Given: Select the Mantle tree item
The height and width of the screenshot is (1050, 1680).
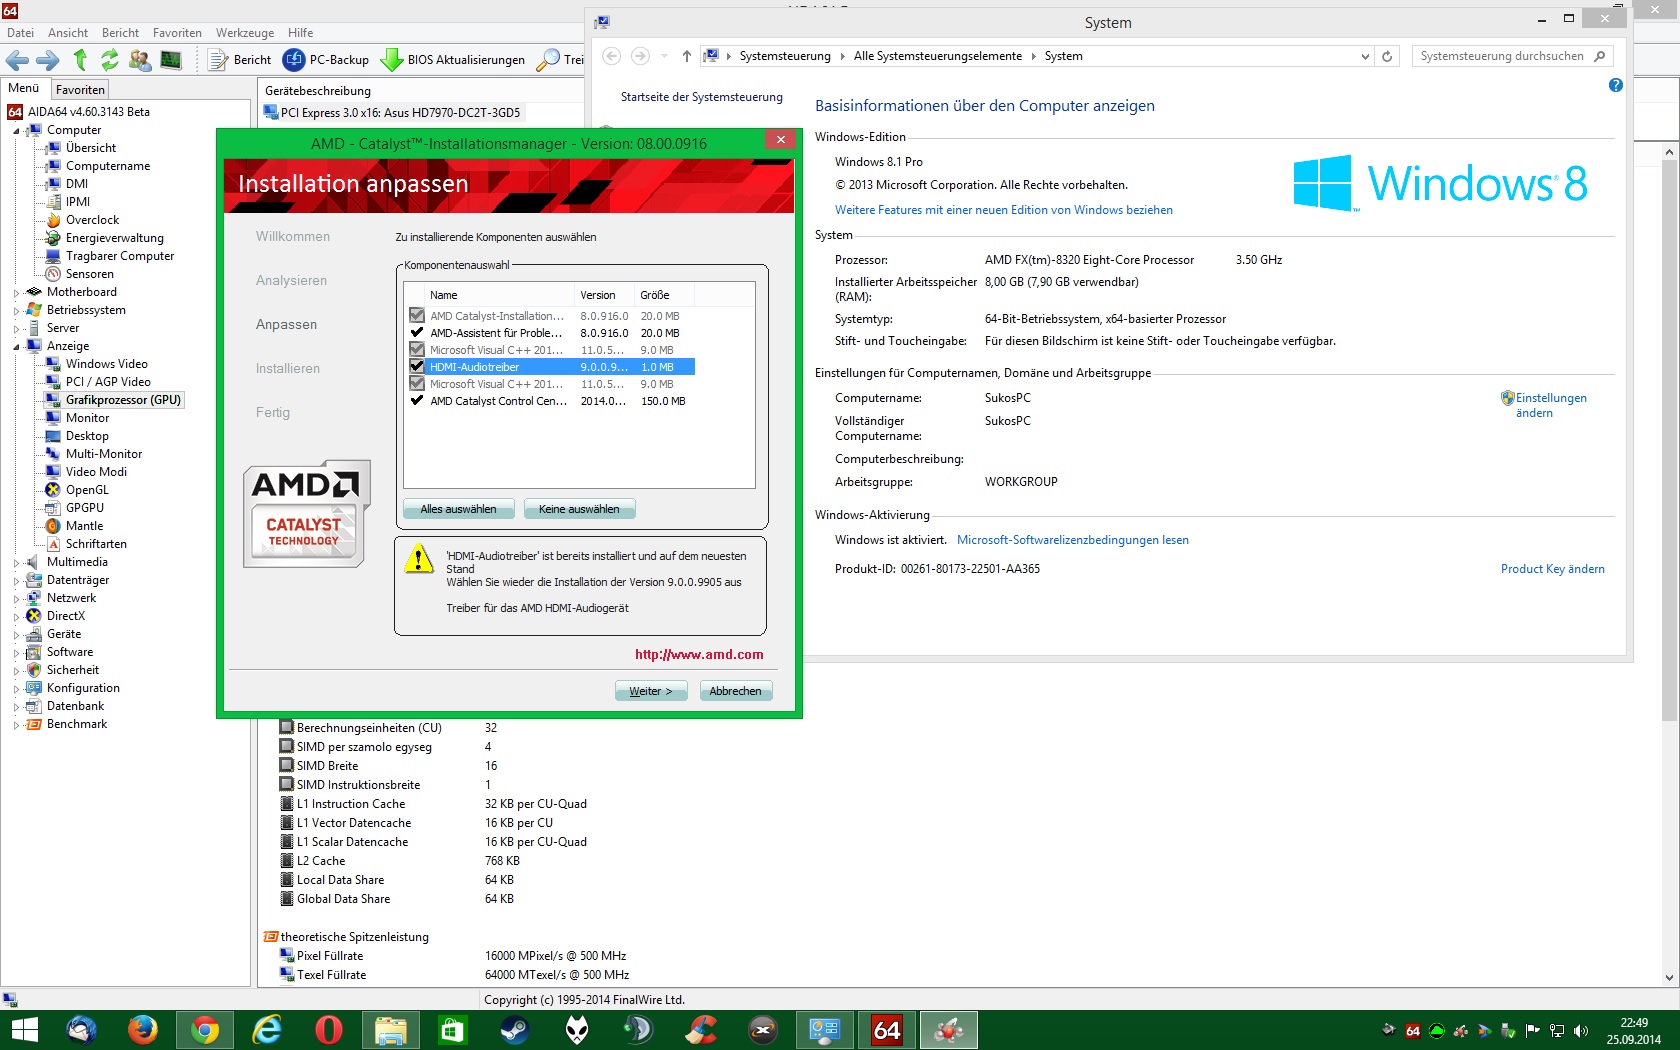Looking at the screenshot, I should 84,526.
